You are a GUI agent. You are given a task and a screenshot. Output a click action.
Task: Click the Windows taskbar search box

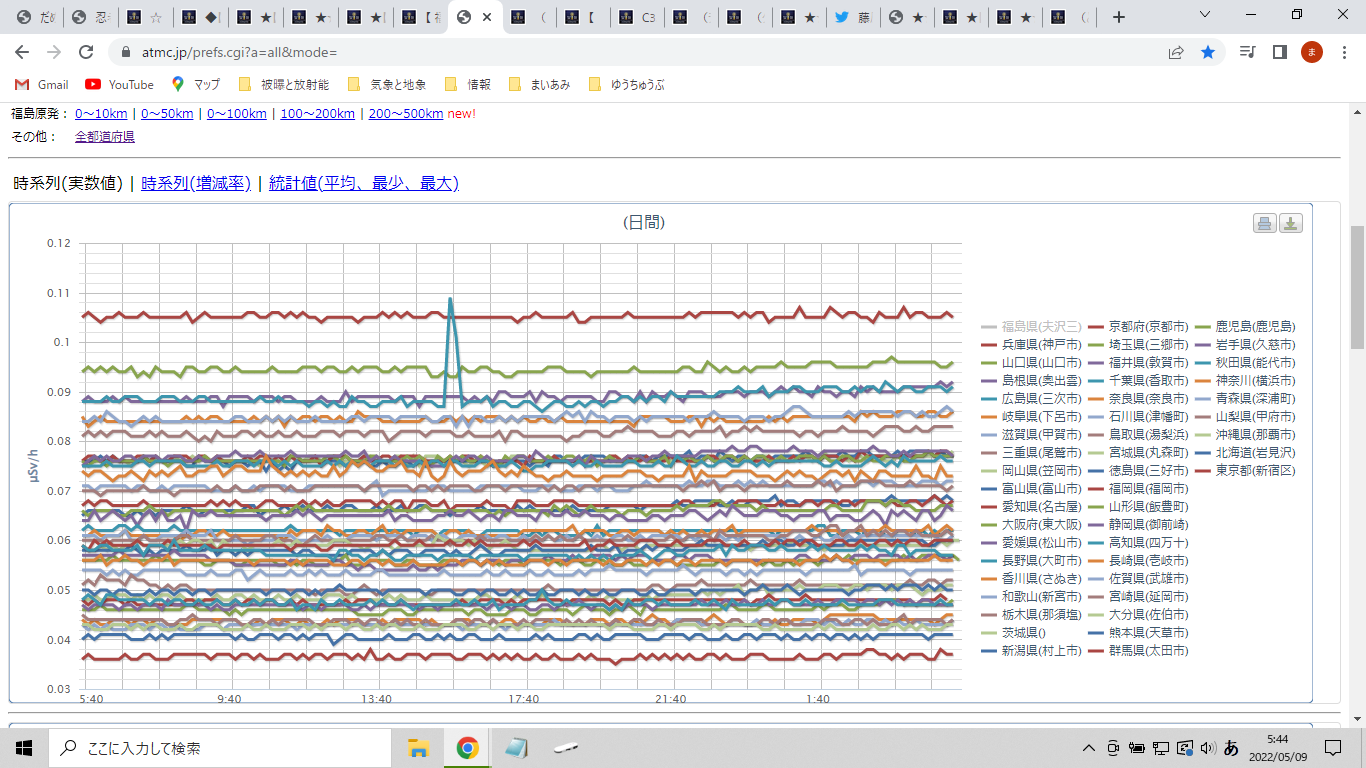220,748
